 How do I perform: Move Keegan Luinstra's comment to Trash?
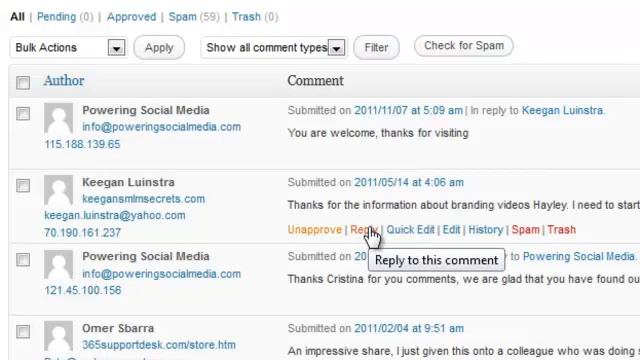[x=562, y=230]
